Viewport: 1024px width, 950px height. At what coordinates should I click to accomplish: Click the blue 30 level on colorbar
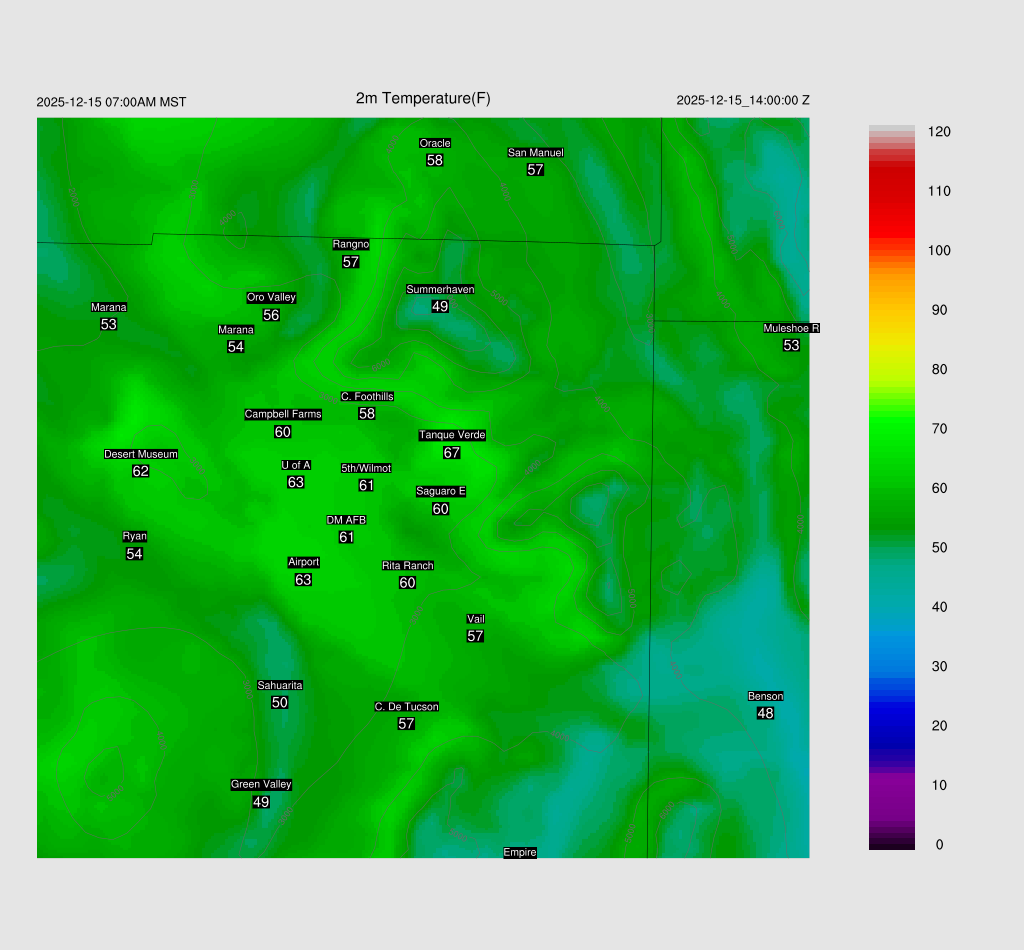[892, 666]
